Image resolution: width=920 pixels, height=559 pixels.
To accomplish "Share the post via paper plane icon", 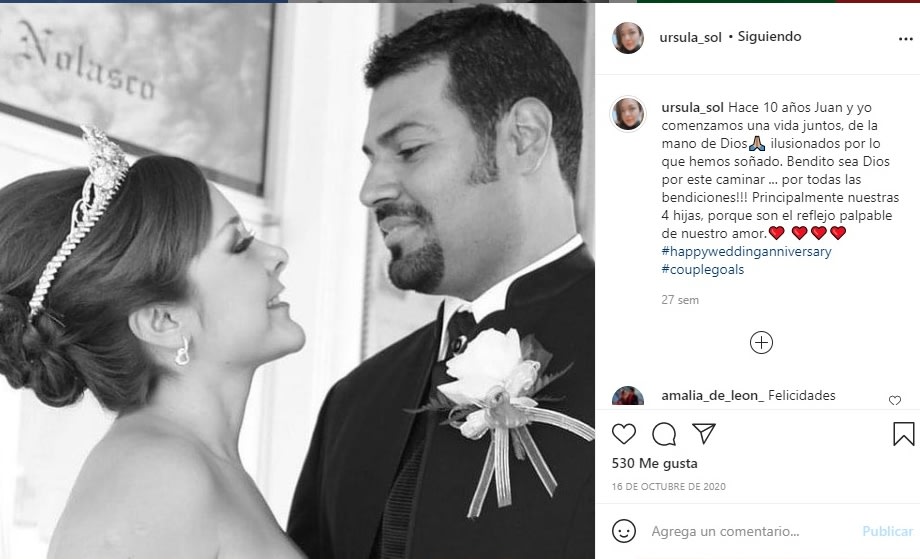I will click(x=704, y=433).
